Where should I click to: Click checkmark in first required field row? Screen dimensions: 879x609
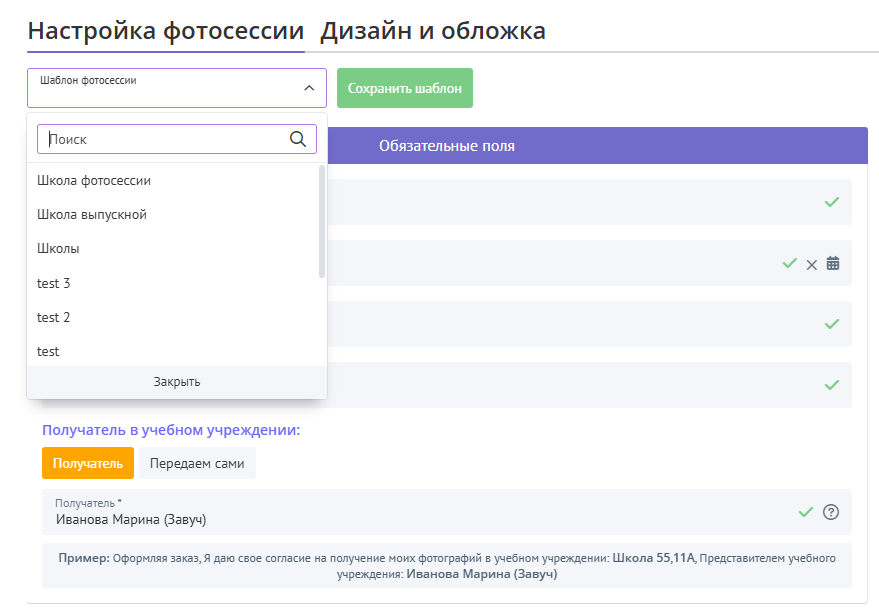click(x=831, y=202)
